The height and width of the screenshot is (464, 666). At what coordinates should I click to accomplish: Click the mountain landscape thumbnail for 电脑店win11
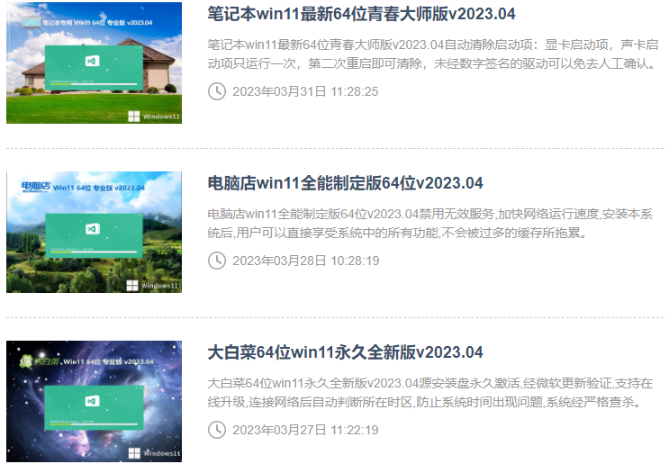[94, 232]
